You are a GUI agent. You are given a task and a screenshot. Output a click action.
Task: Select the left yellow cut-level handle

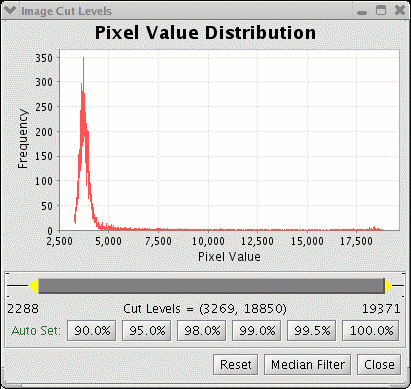(33, 286)
